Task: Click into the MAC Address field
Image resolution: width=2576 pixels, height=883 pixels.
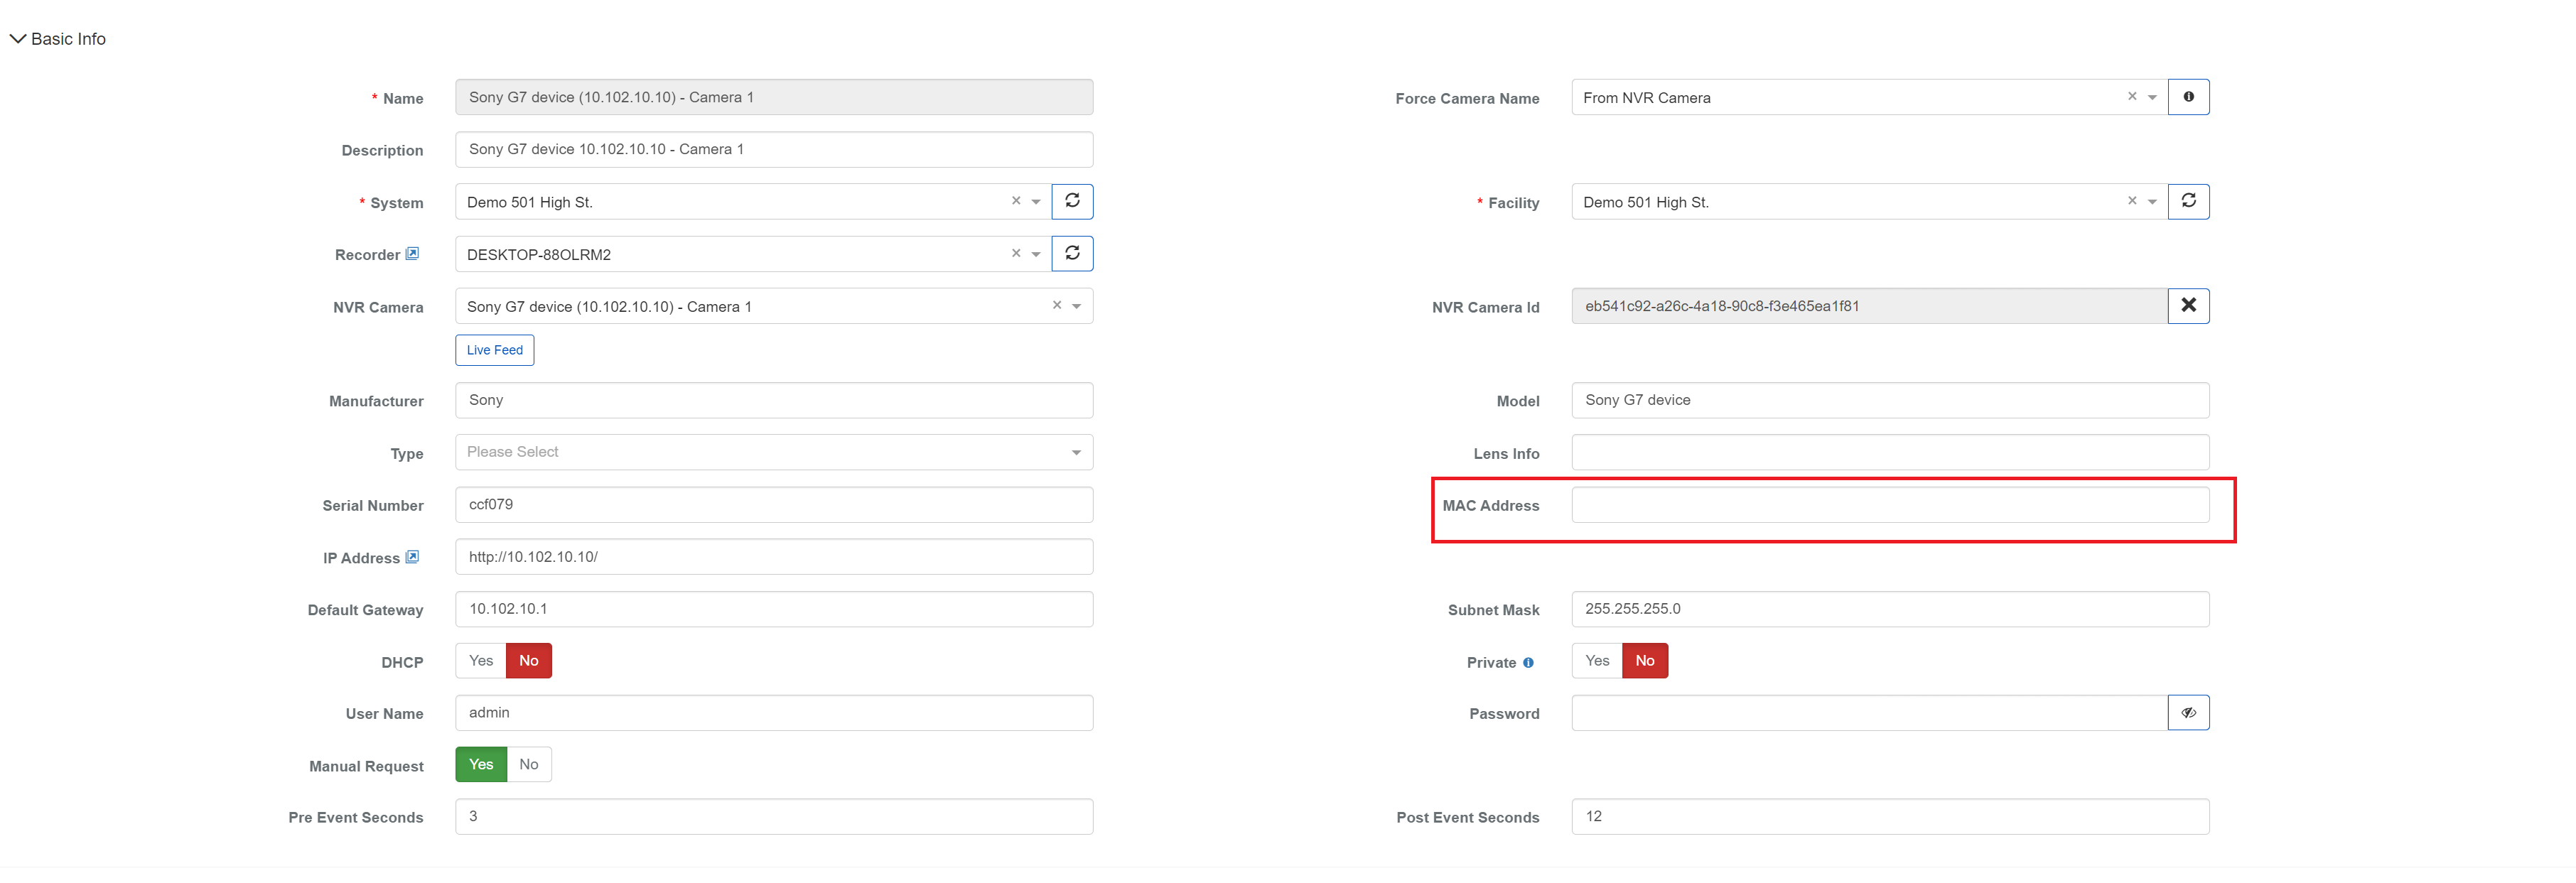Action: pos(1889,505)
